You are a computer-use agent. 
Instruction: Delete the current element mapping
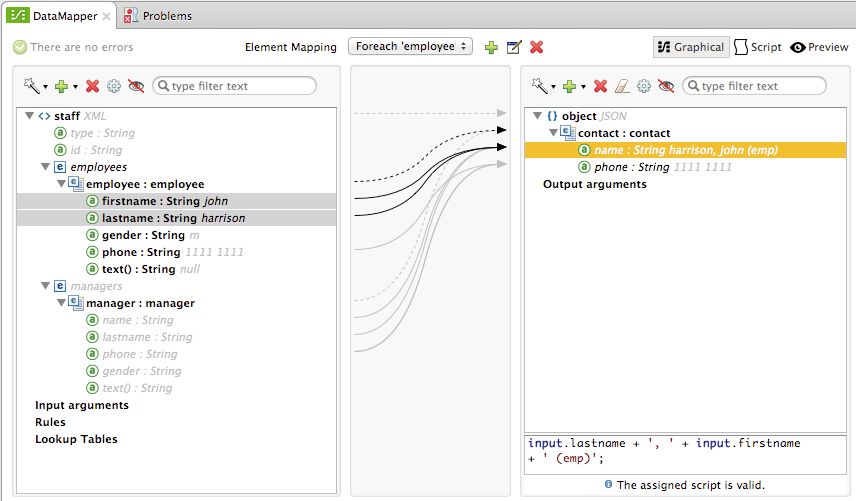pyautogui.click(x=537, y=47)
